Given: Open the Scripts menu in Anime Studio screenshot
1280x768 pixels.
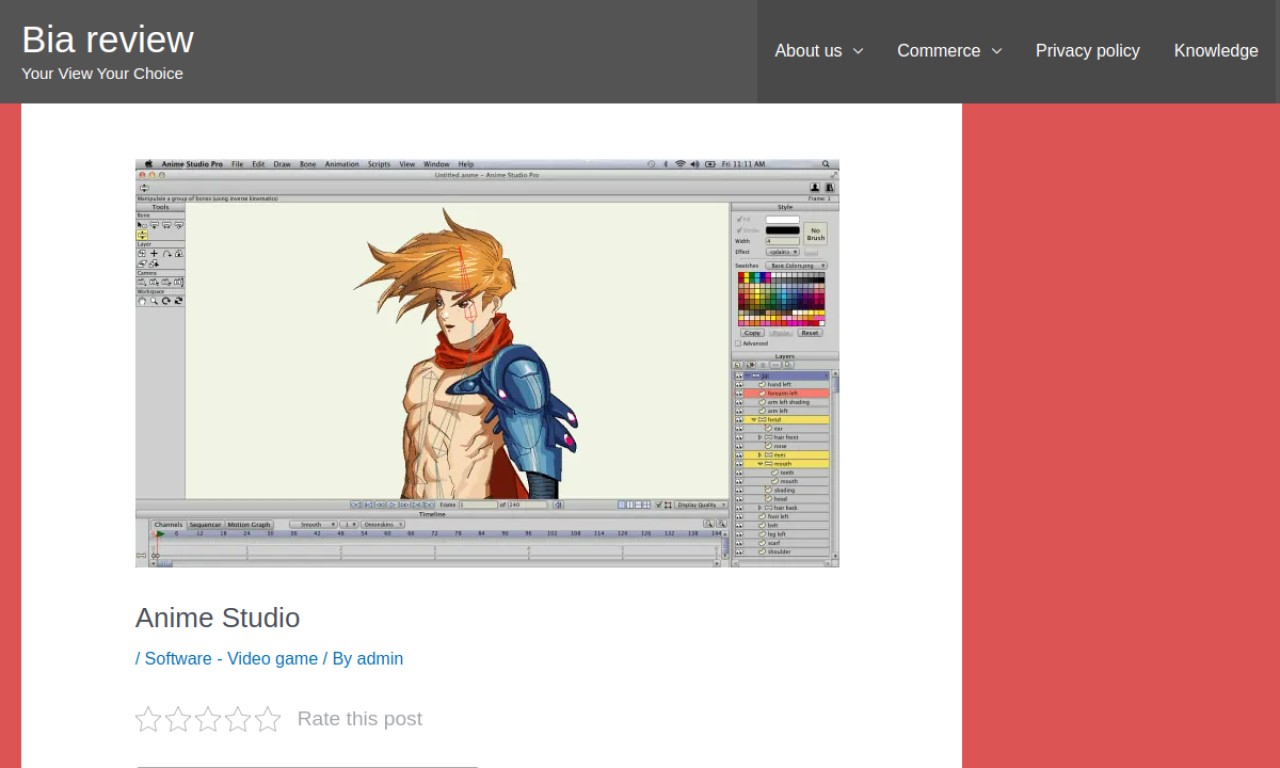Looking at the screenshot, I should point(379,164).
